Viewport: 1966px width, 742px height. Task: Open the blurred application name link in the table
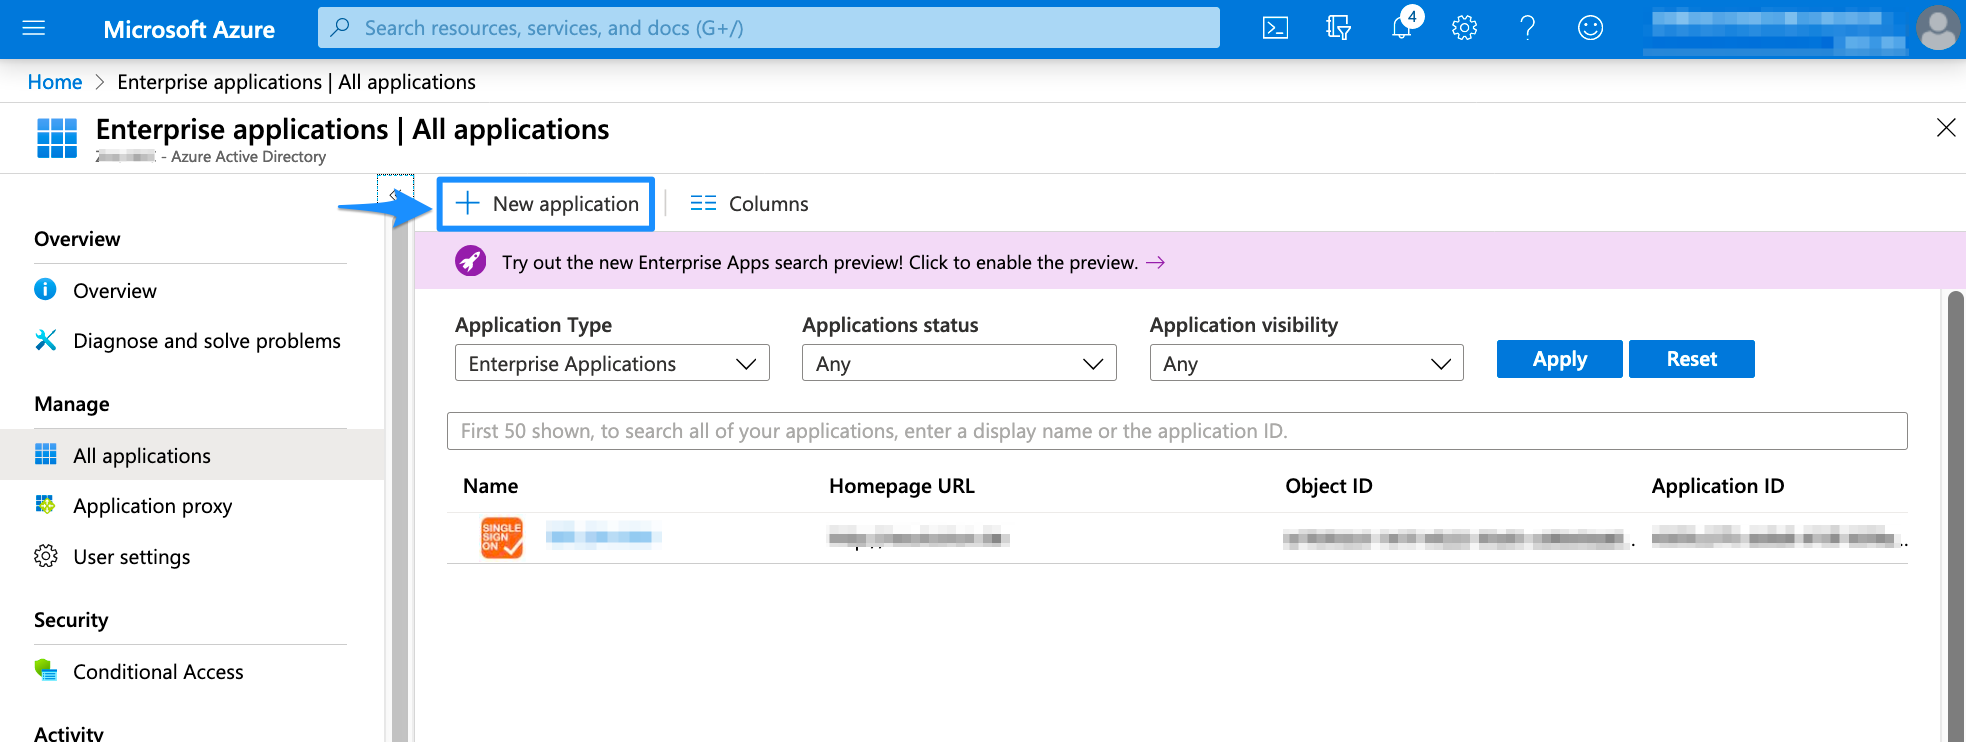[x=604, y=537]
